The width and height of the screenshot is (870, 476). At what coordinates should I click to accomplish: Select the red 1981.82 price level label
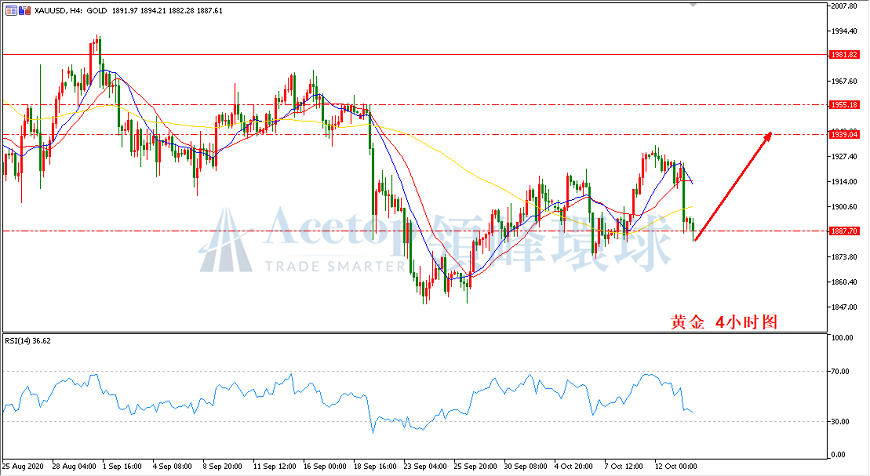pyautogui.click(x=844, y=55)
